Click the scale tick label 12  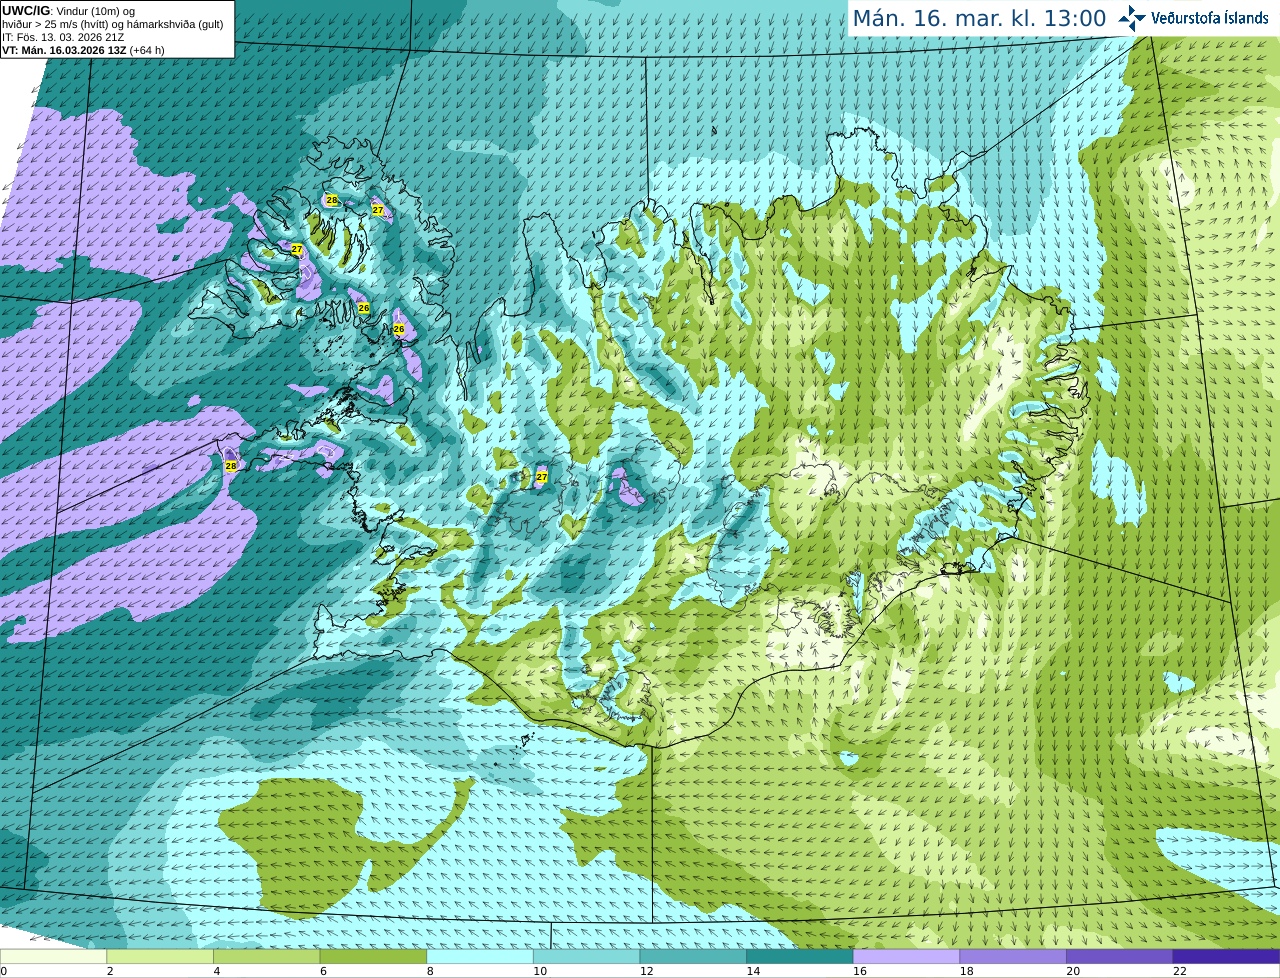[647, 971]
